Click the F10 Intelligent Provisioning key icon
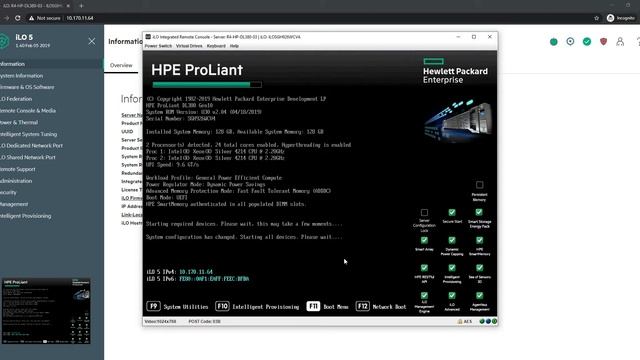 click(x=222, y=306)
